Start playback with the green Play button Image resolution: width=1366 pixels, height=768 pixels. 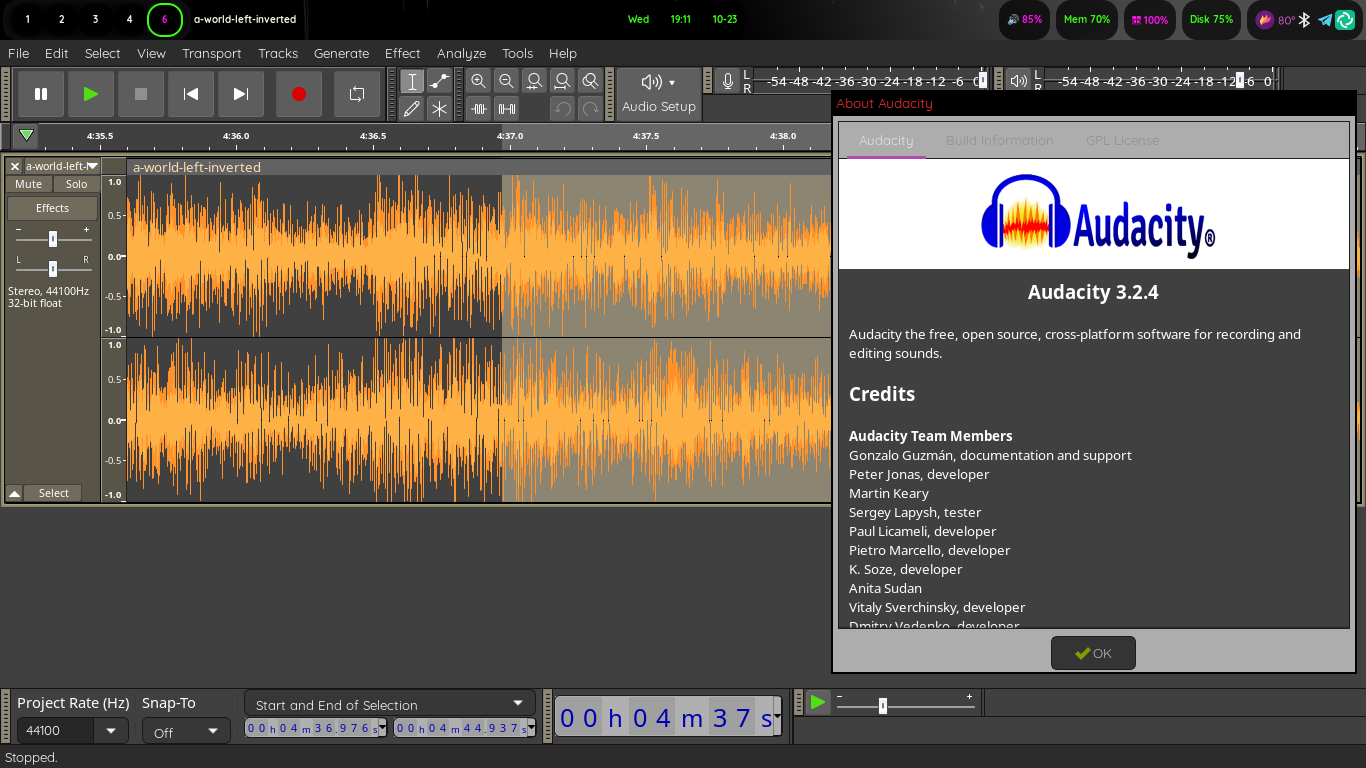click(91, 94)
